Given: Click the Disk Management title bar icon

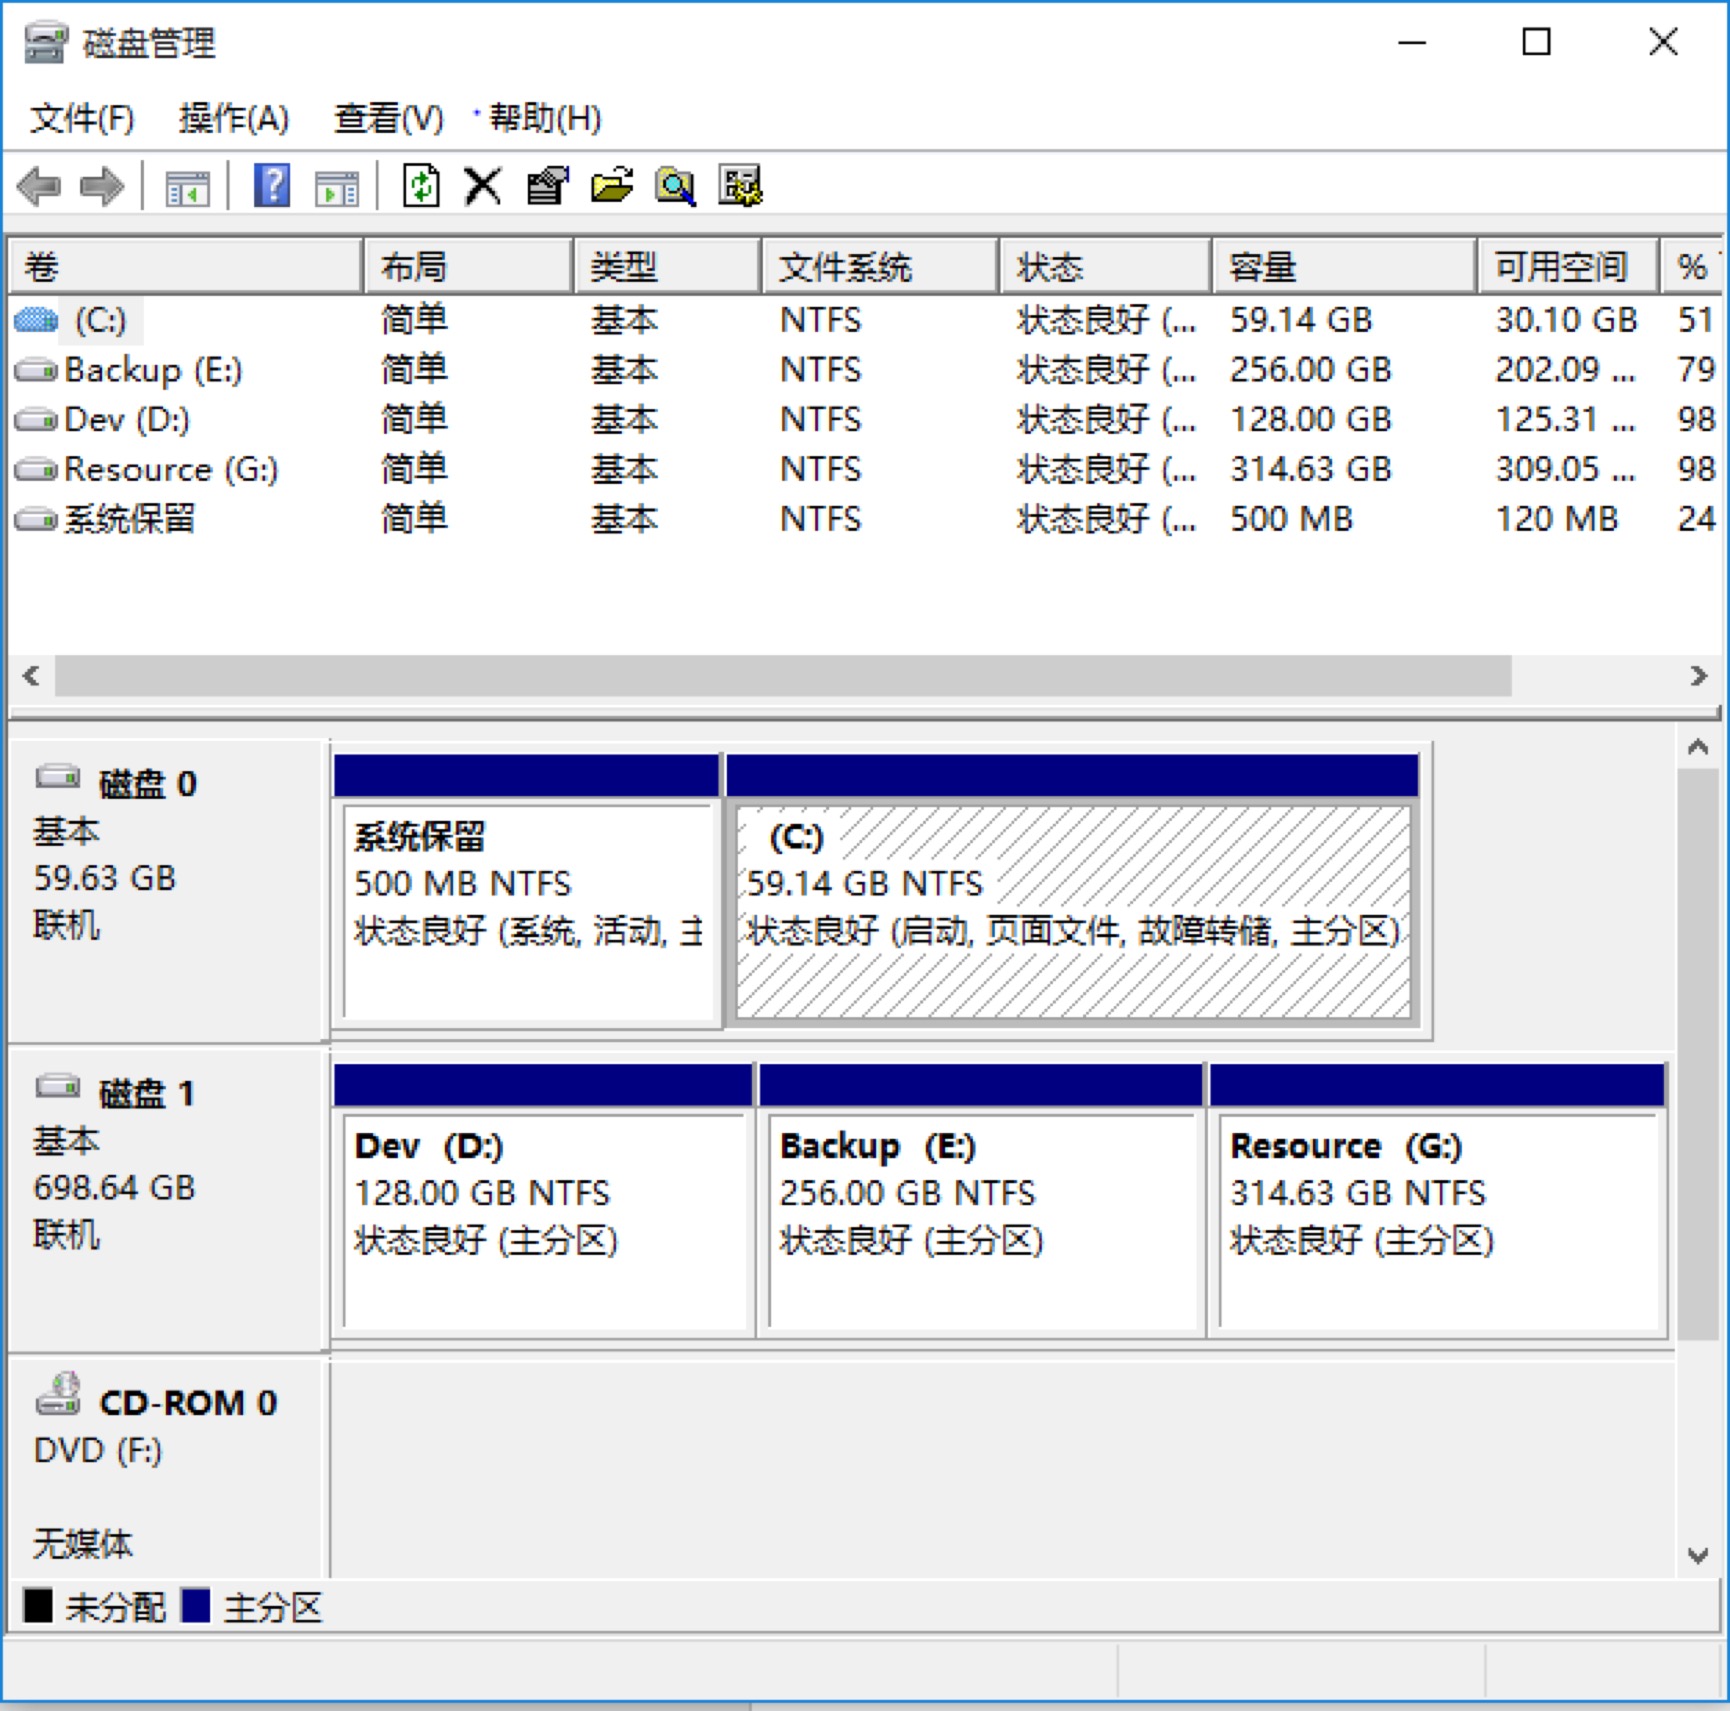Looking at the screenshot, I should (46, 43).
